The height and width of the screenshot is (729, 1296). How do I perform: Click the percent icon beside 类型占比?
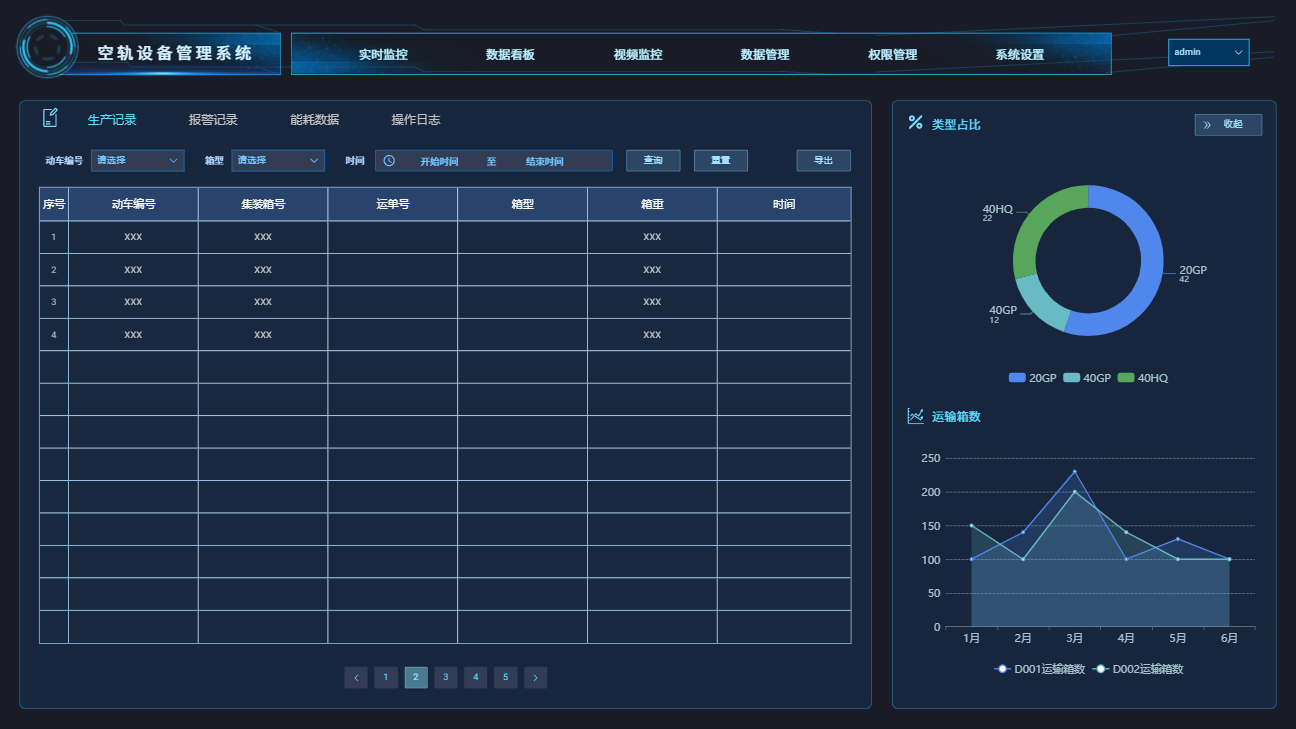tap(915, 123)
